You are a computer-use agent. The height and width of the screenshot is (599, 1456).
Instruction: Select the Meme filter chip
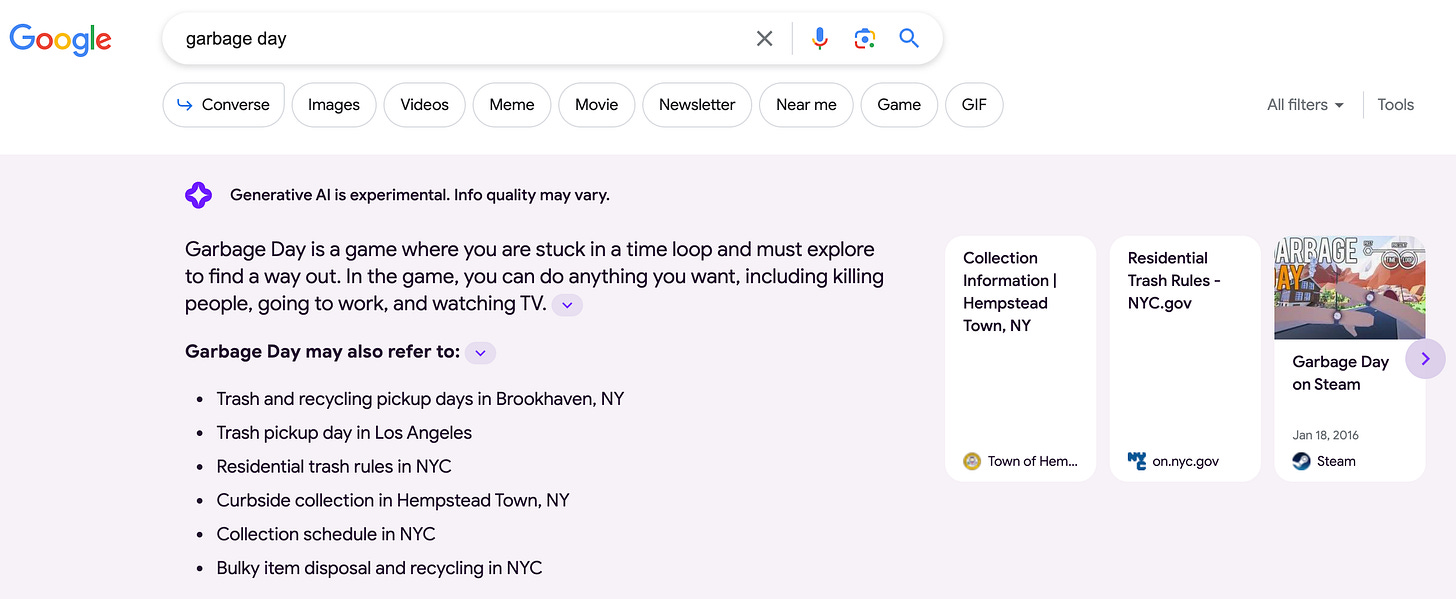pyautogui.click(x=512, y=105)
